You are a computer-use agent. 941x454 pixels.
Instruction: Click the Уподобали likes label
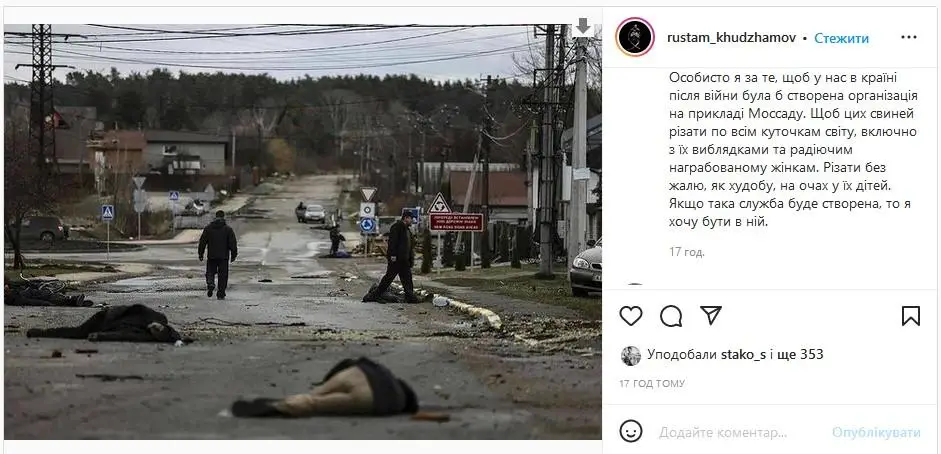tap(682, 354)
